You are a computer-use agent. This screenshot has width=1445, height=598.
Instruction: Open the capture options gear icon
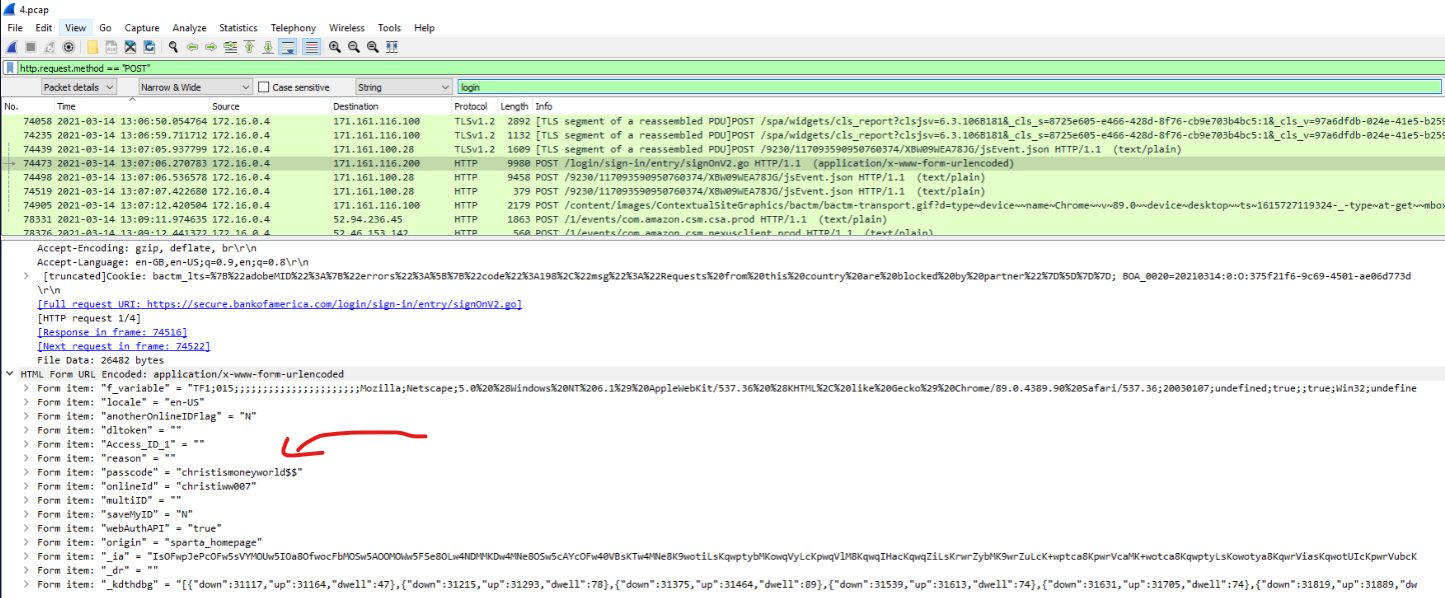pyautogui.click(x=68, y=47)
